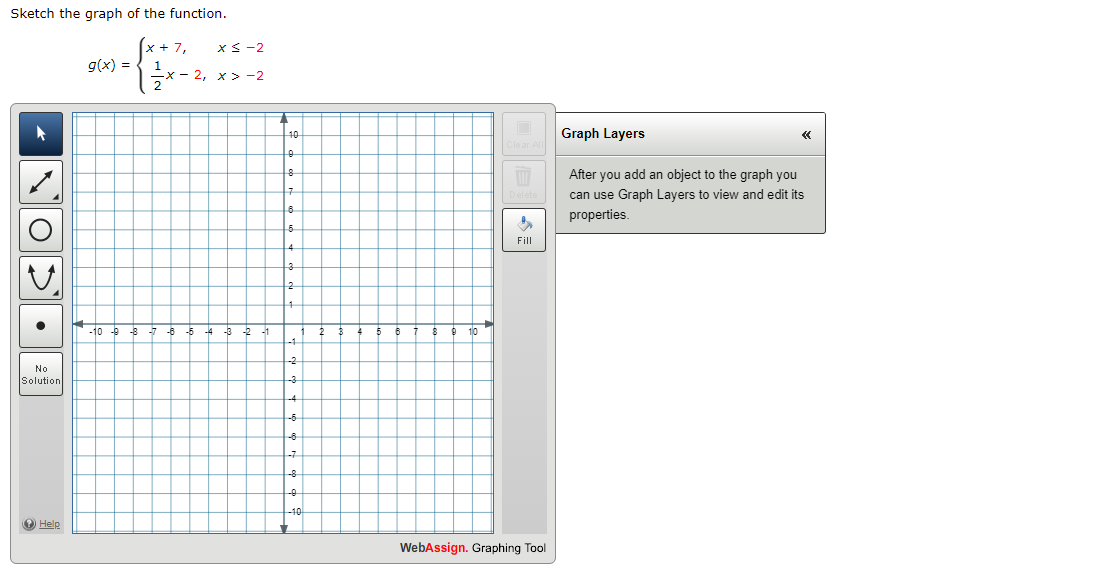Open the parabola tool variant triangle
Screen dimensions: 1112x583
[x=57, y=293]
